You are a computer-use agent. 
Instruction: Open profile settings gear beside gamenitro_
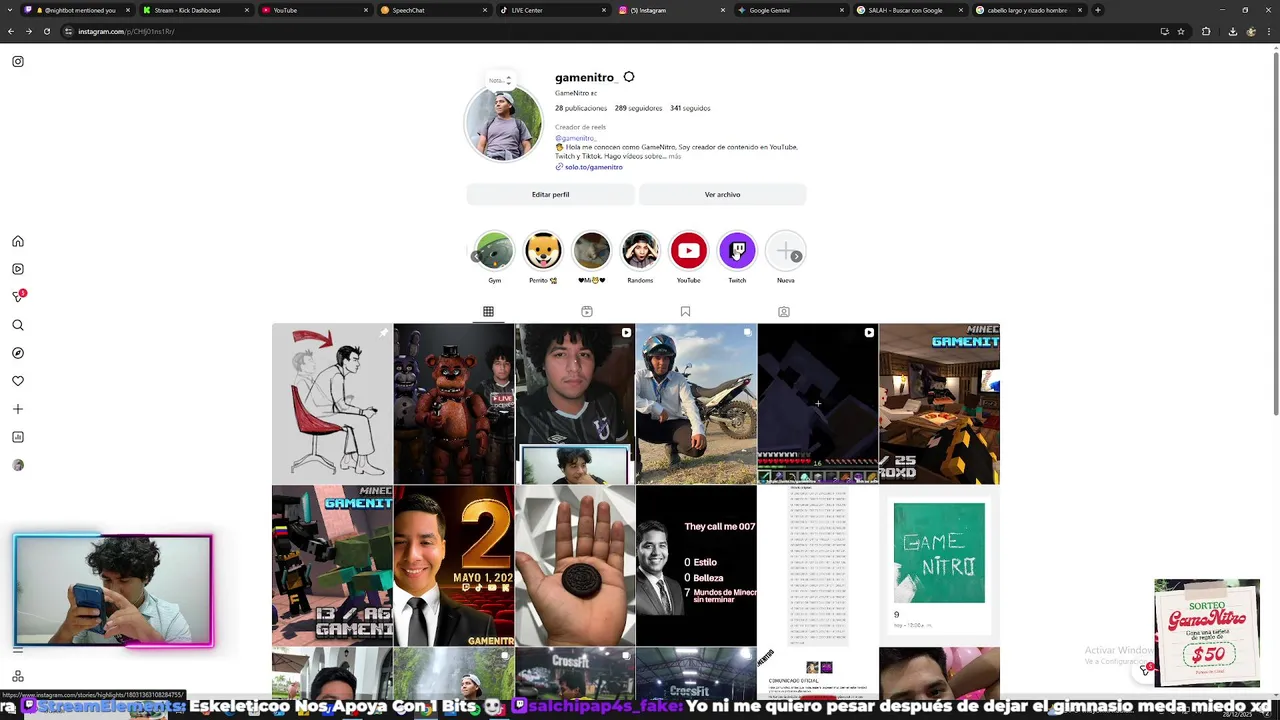tap(629, 77)
